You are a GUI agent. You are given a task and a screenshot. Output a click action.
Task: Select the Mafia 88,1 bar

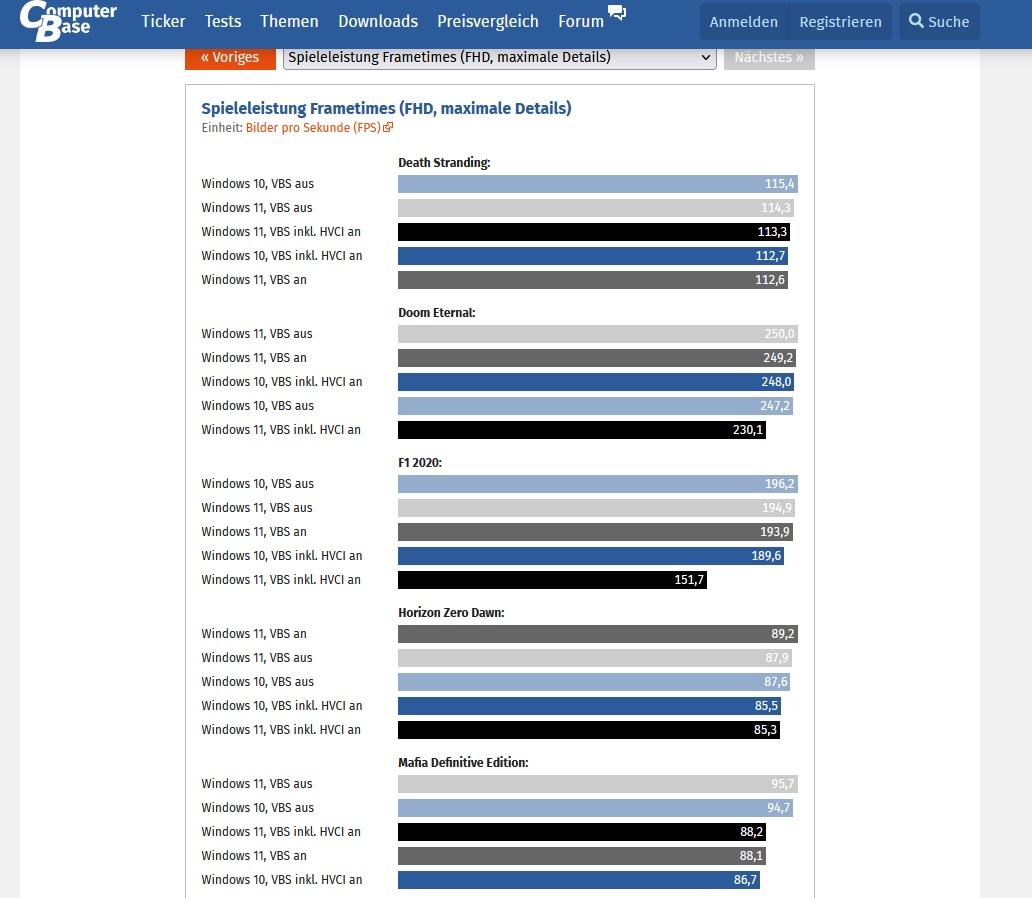coord(582,857)
